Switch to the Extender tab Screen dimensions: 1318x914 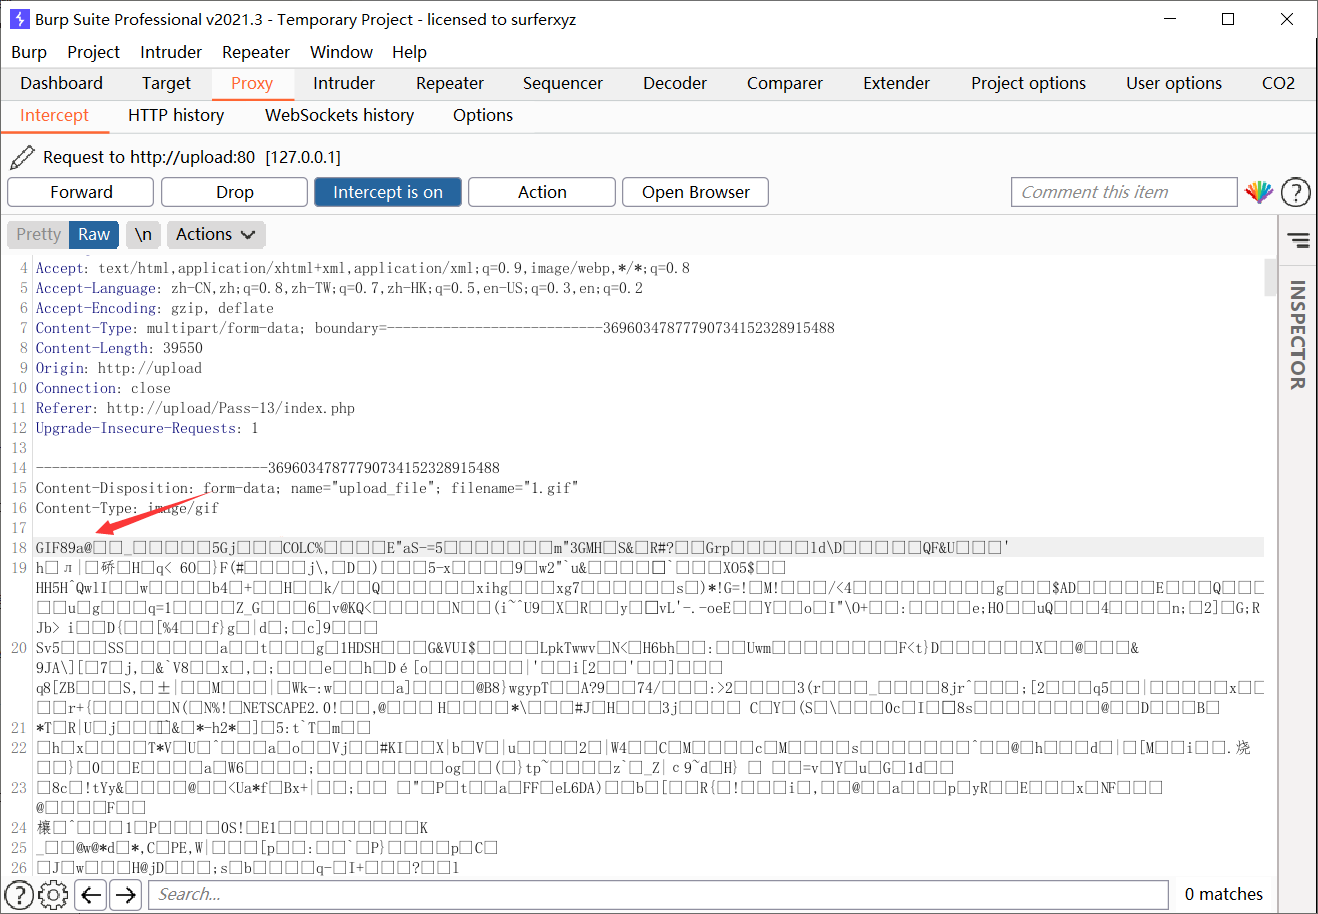click(897, 83)
